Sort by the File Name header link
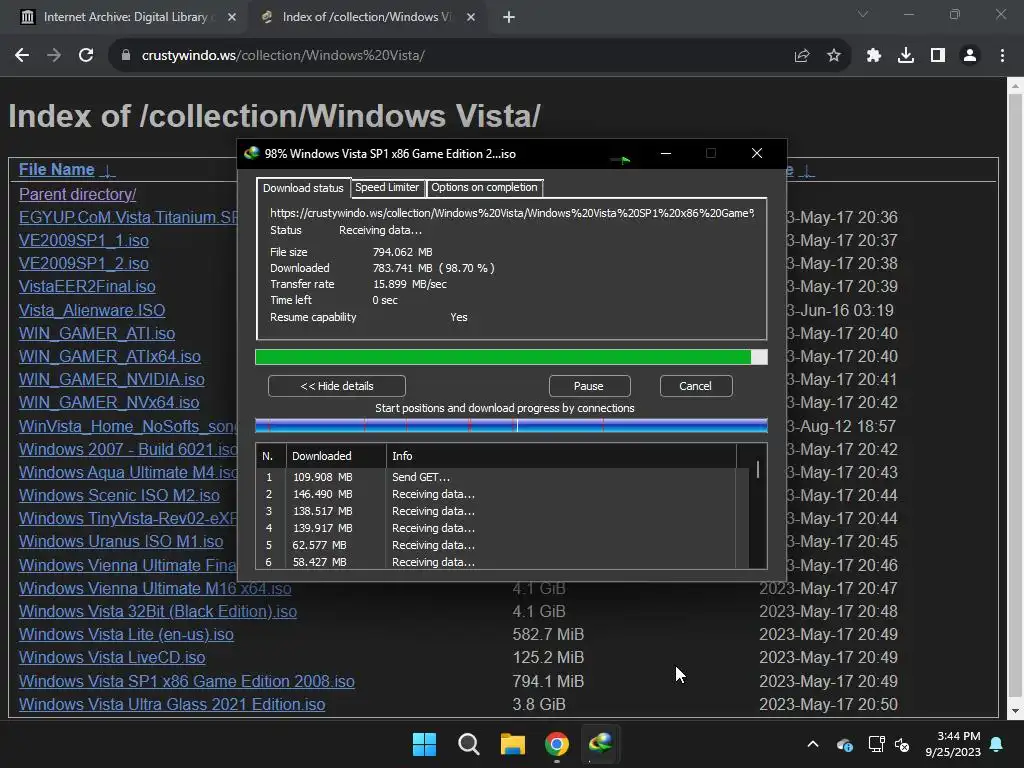The image size is (1024, 768). point(57,170)
